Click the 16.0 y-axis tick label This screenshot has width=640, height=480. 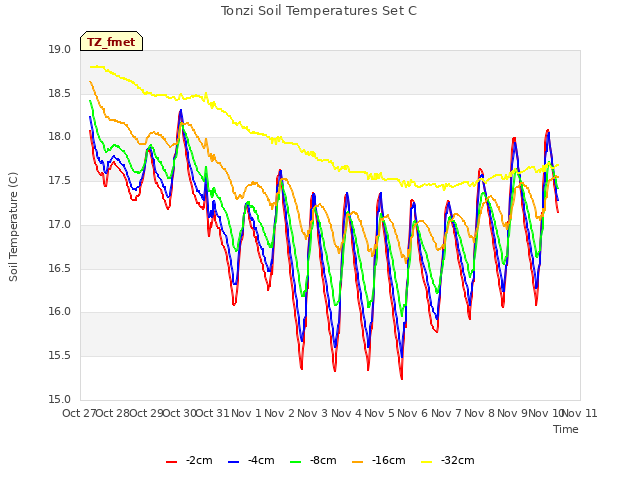[x=60, y=312]
